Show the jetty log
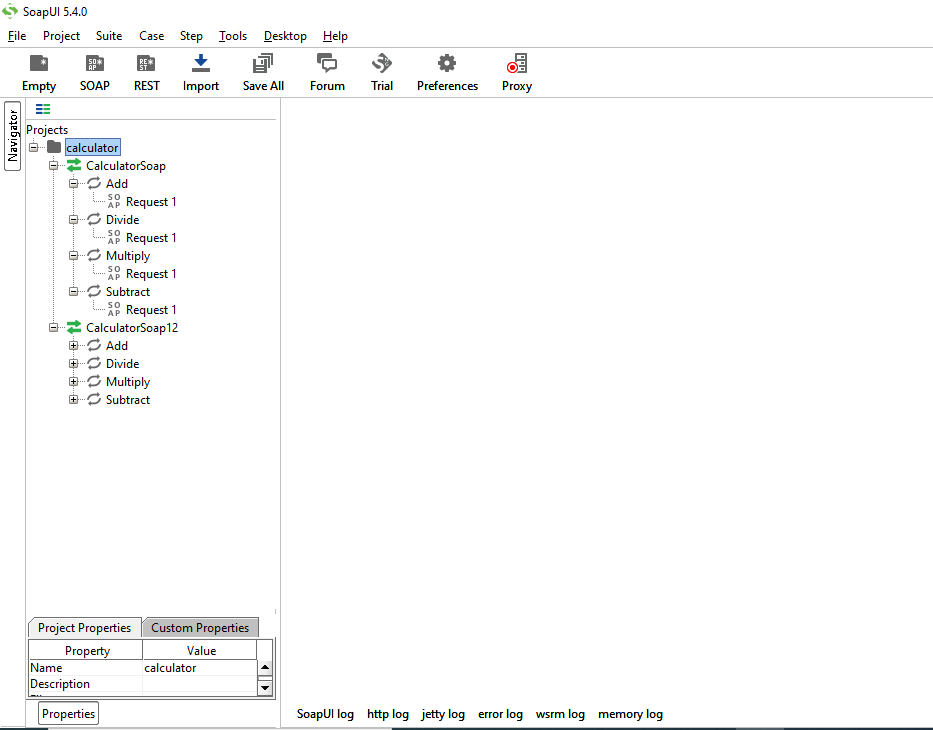Image resolution: width=933 pixels, height=730 pixels. coord(443,714)
